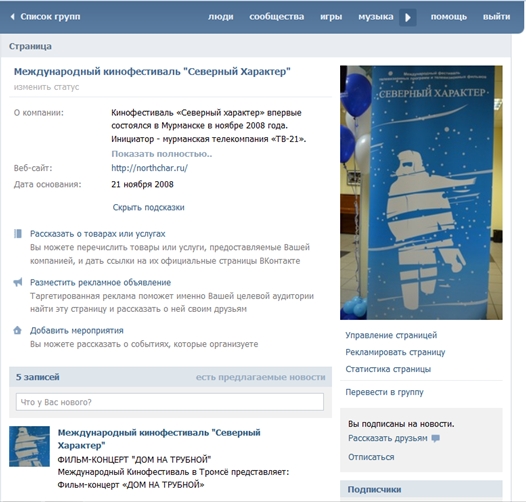
Task: Click the play arrow button next to музыка
Action: [x=408, y=17]
